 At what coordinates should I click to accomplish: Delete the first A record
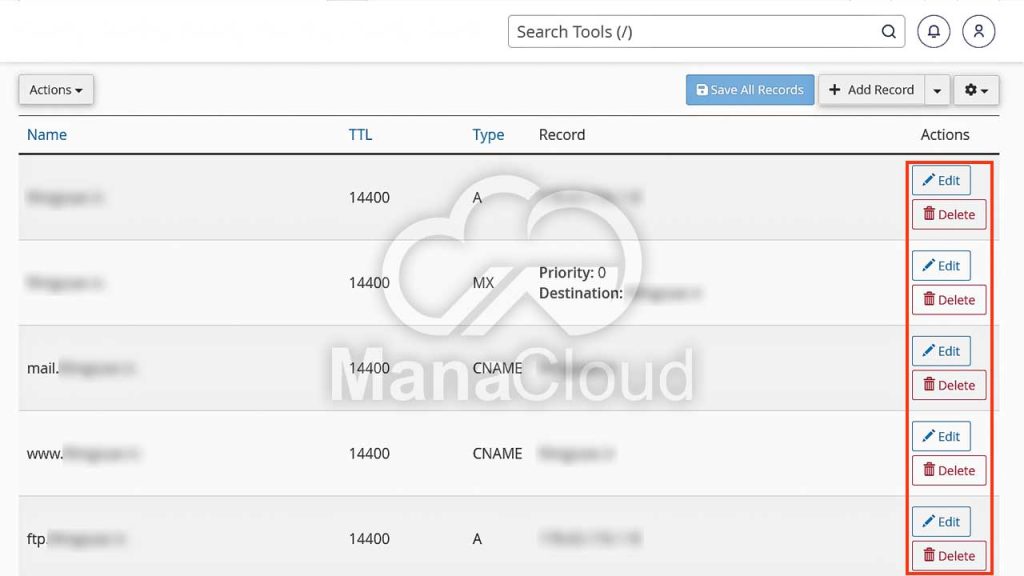pos(948,214)
